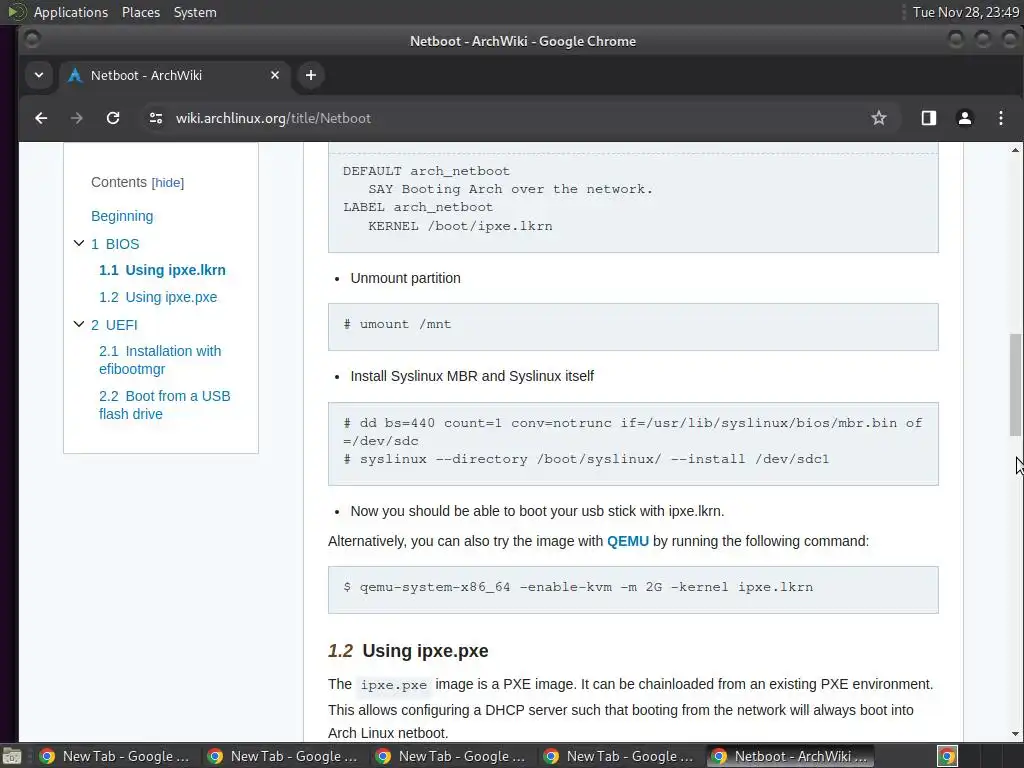Screen dimensions: 1024x768
Task: Click the scrollbar up arrow
Action: pos(1015,150)
